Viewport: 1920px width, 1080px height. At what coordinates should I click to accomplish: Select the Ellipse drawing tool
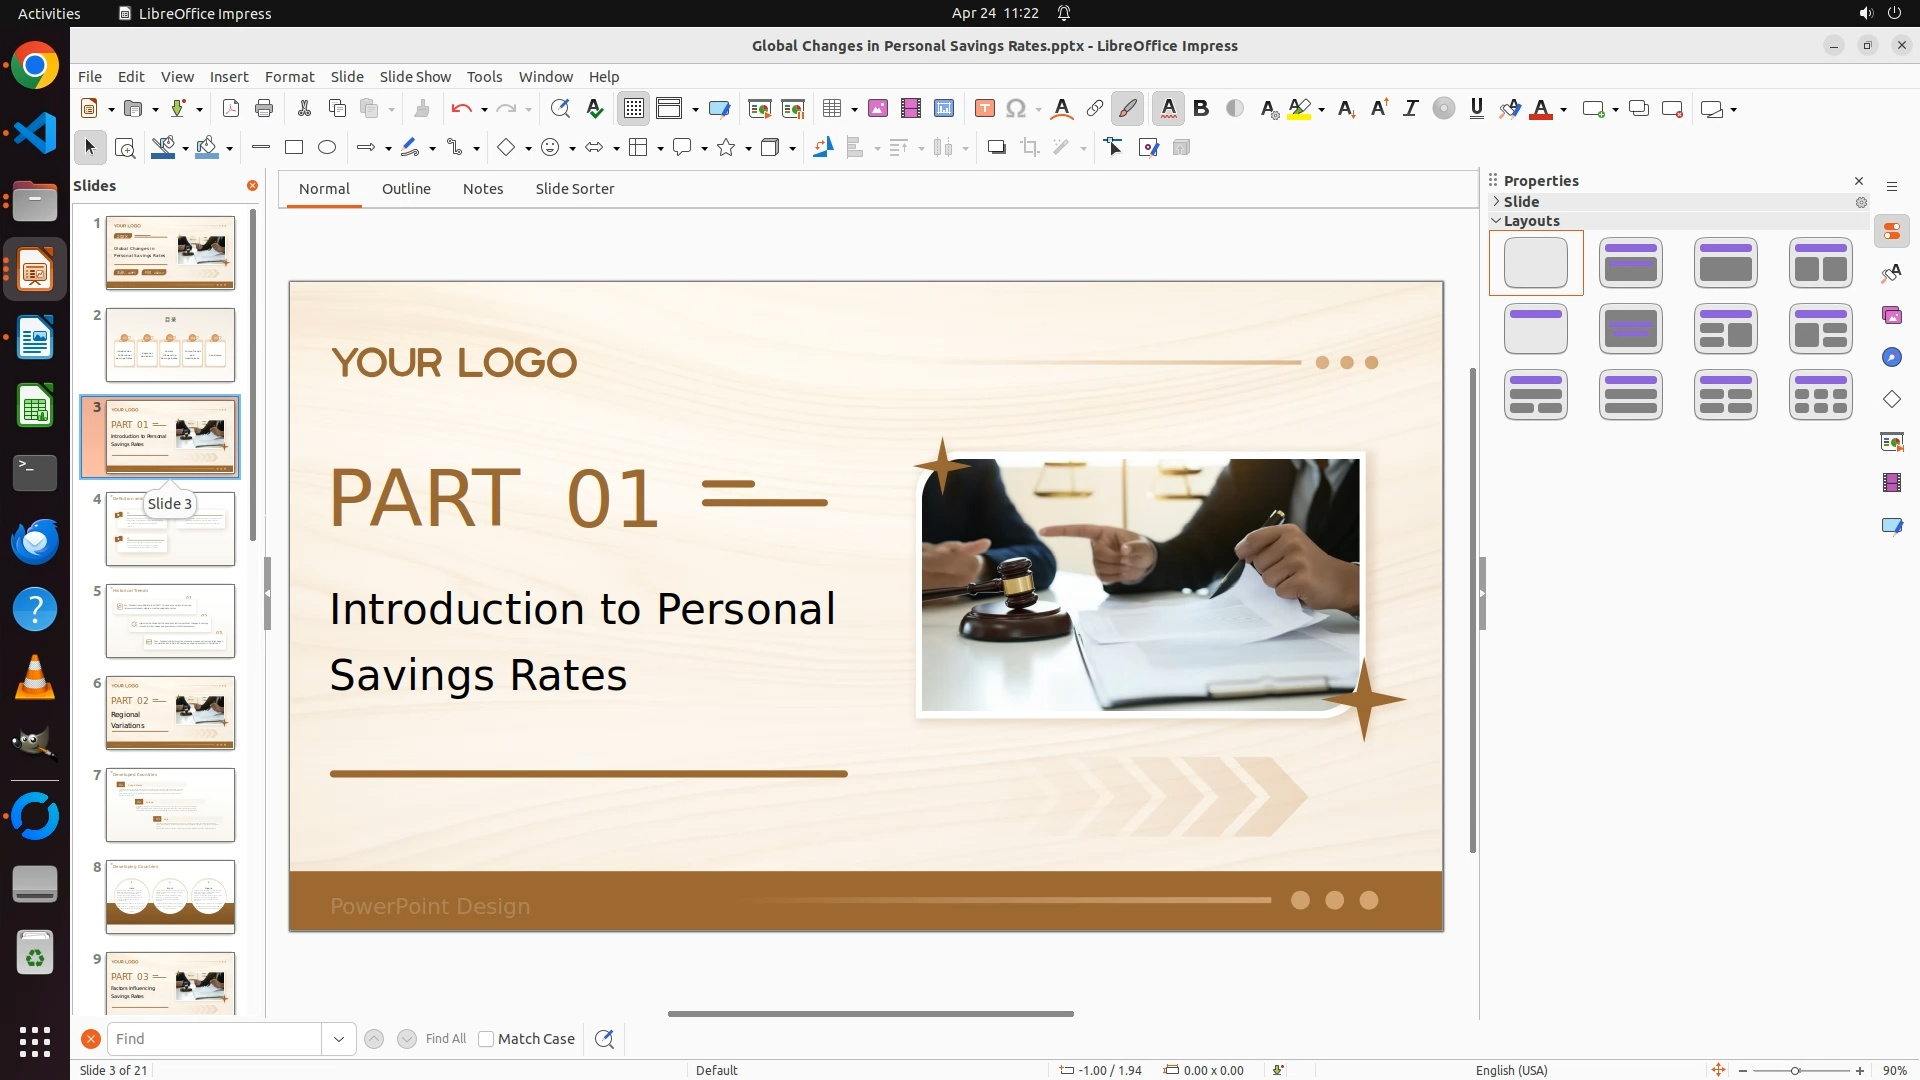click(327, 148)
